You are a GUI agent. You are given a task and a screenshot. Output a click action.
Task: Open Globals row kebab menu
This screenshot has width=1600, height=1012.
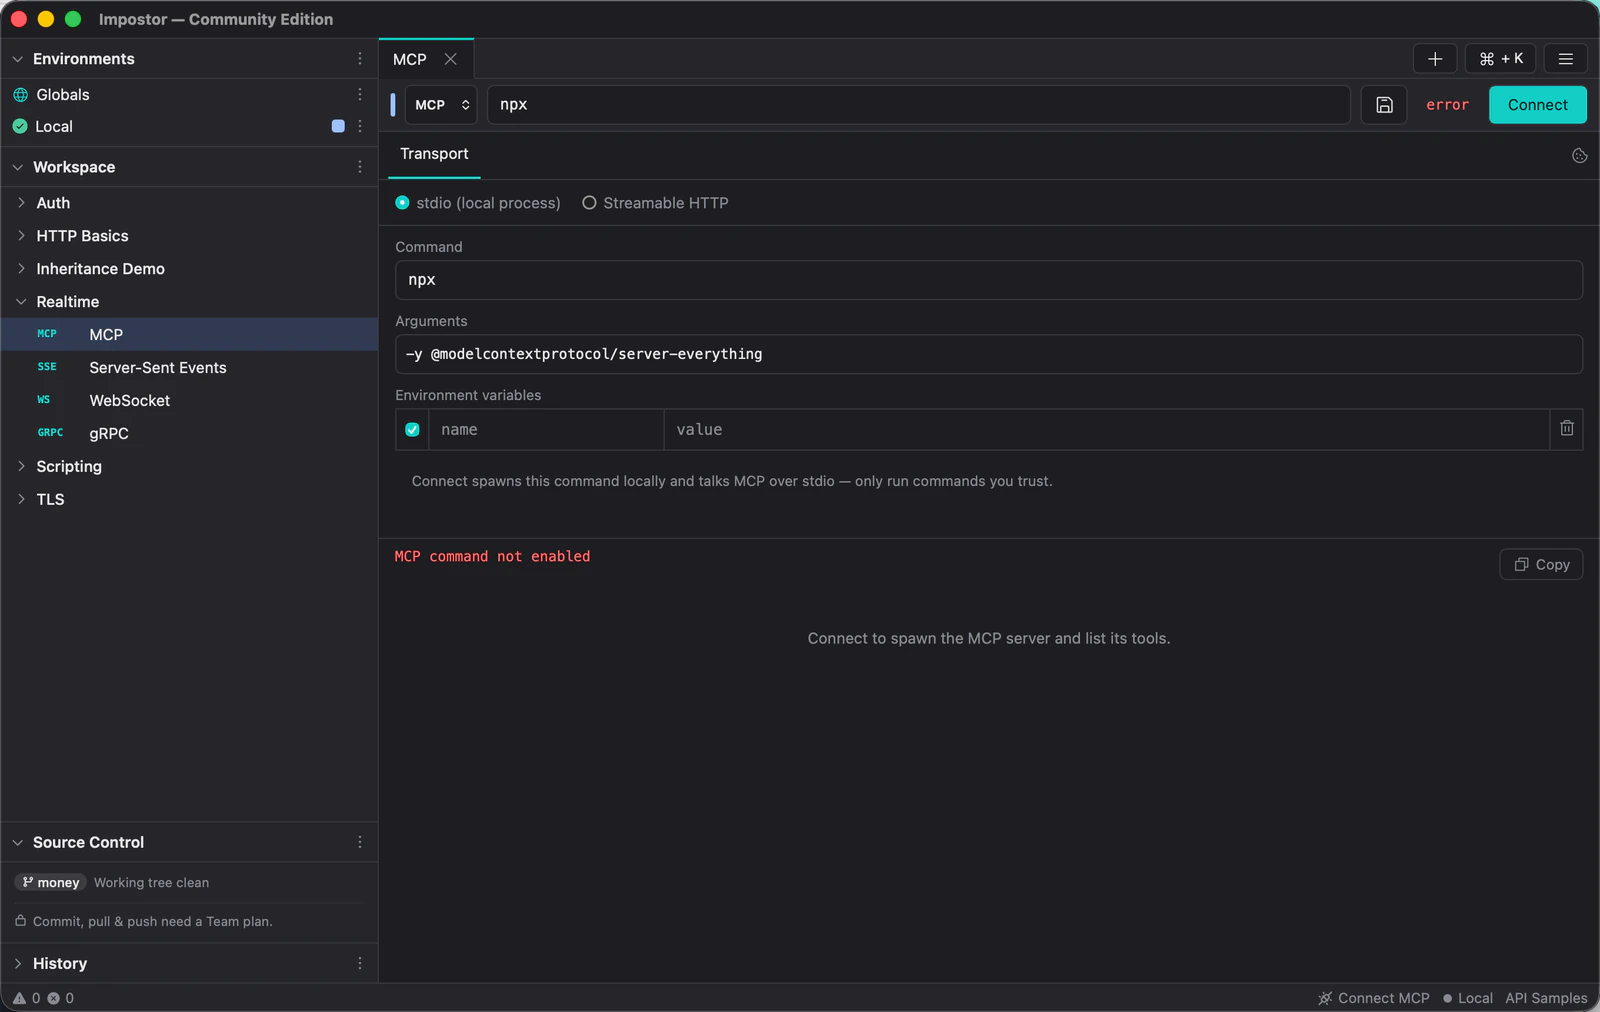point(360,94)
